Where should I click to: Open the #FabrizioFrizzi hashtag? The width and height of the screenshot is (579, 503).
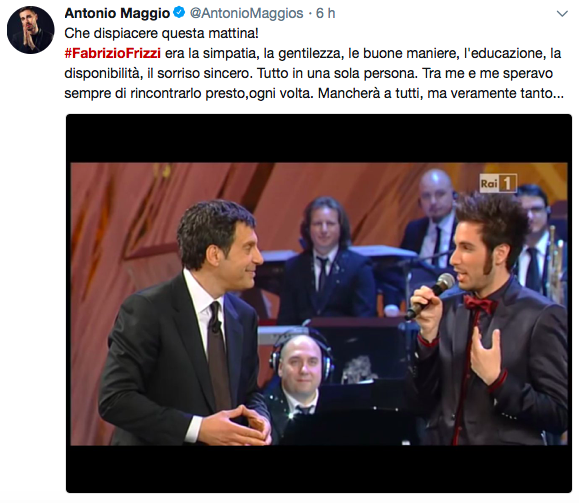click(x=113, y=53)
